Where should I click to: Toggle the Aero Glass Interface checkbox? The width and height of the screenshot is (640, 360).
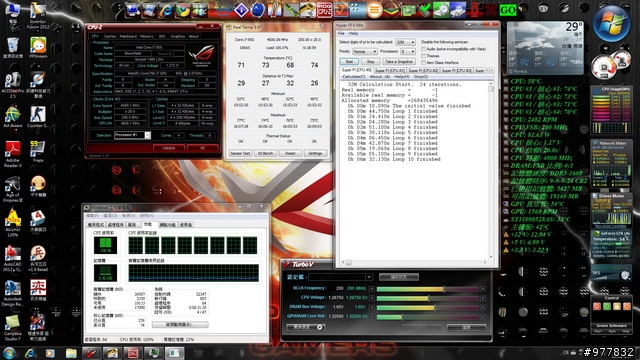tap(424, 63)
